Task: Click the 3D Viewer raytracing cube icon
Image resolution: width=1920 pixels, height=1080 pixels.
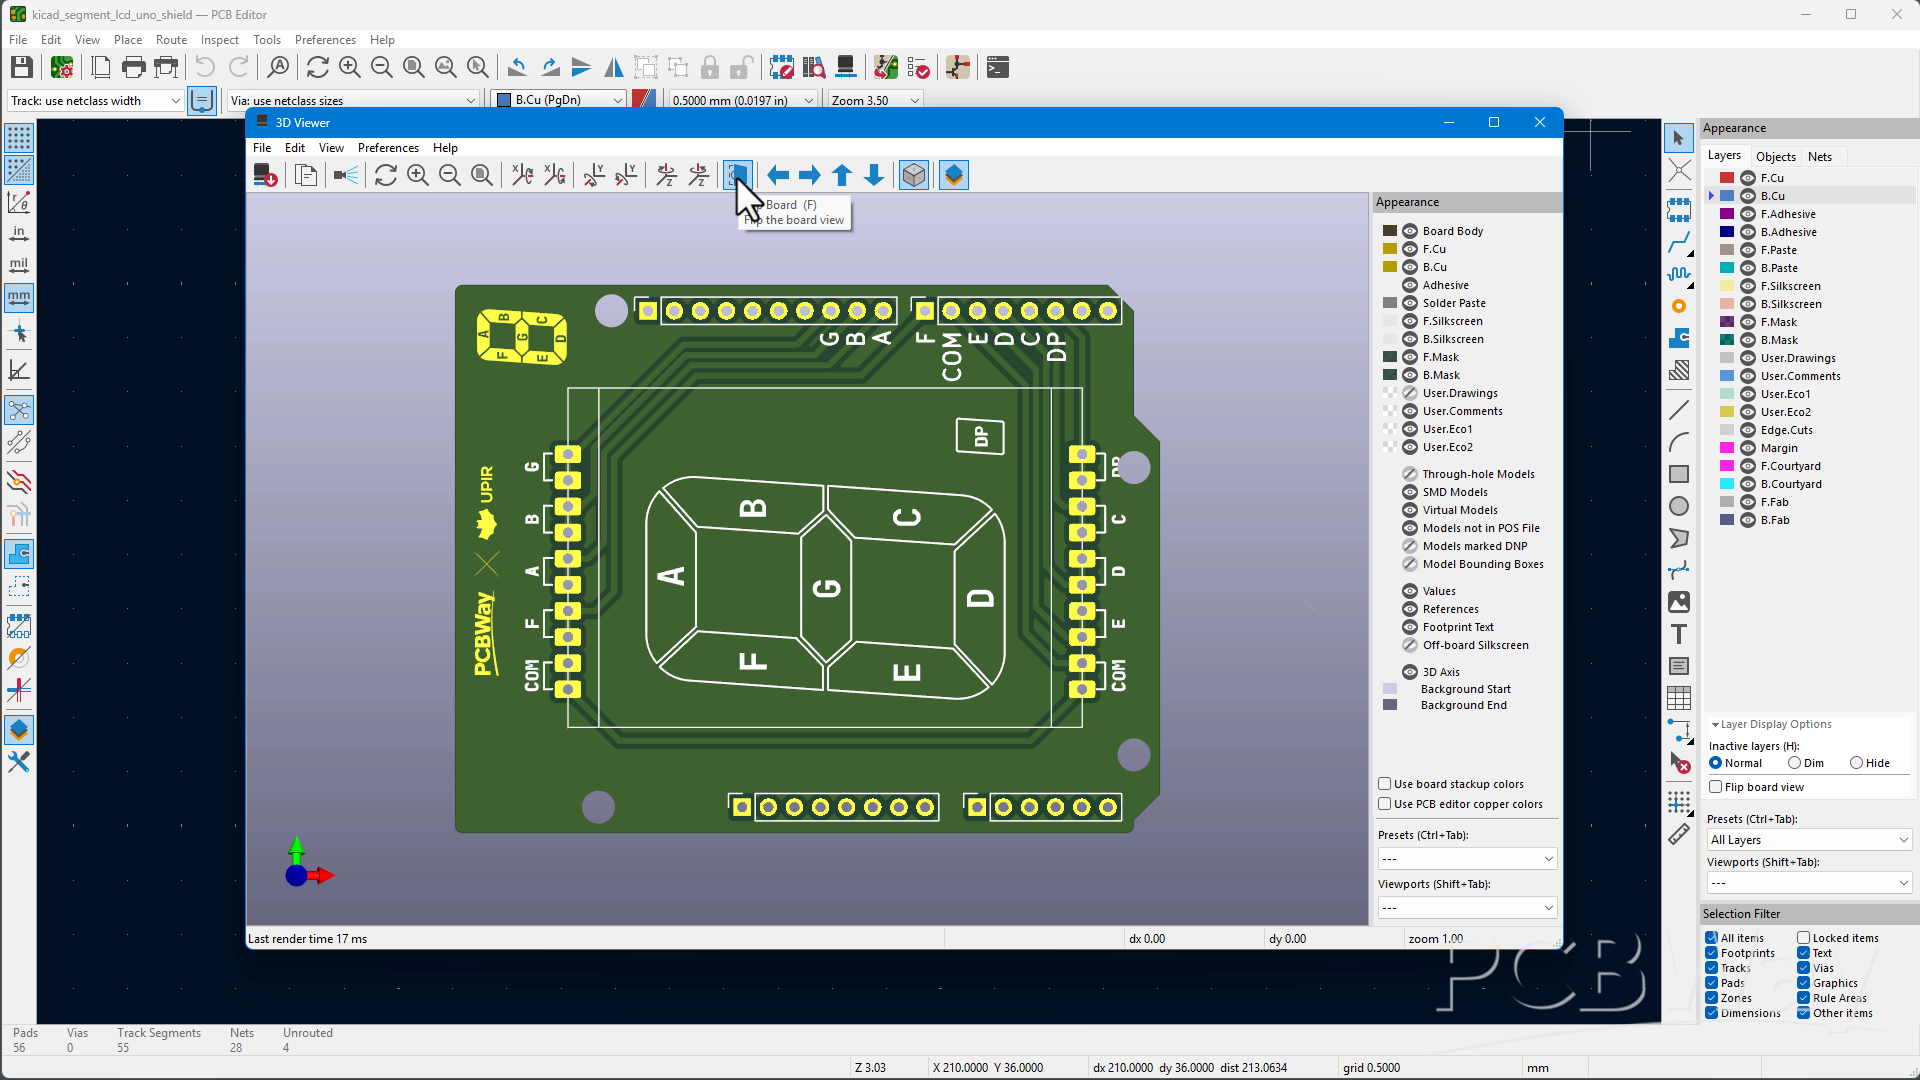Action: click(914, 175)
